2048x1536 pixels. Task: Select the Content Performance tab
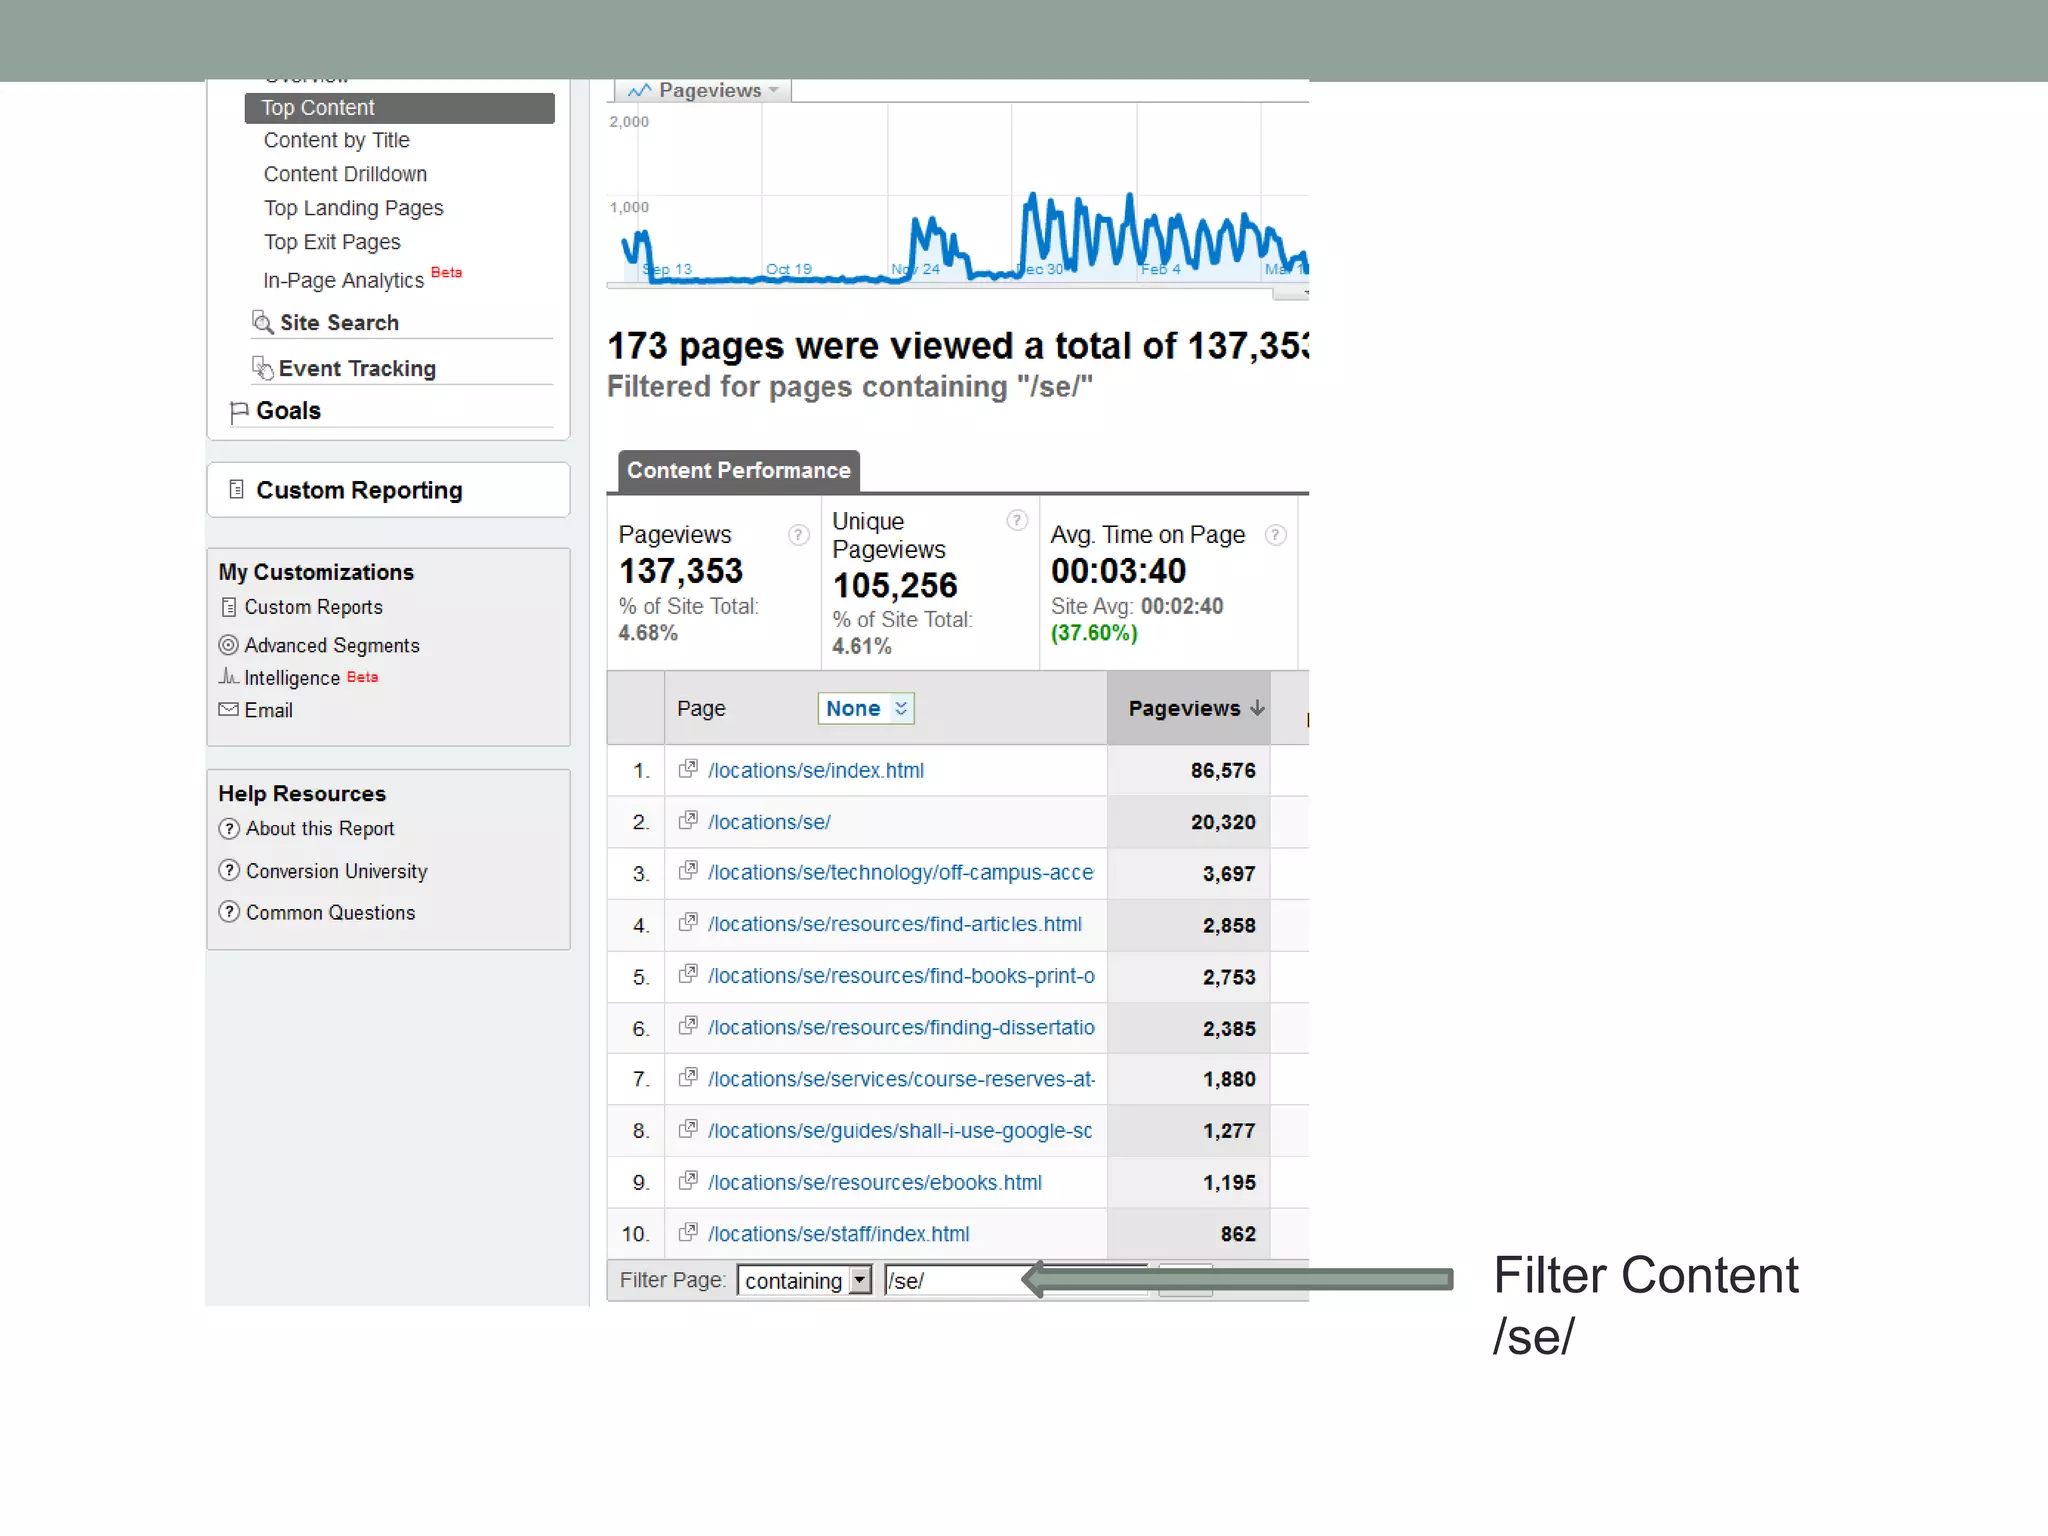coord(739,471)
